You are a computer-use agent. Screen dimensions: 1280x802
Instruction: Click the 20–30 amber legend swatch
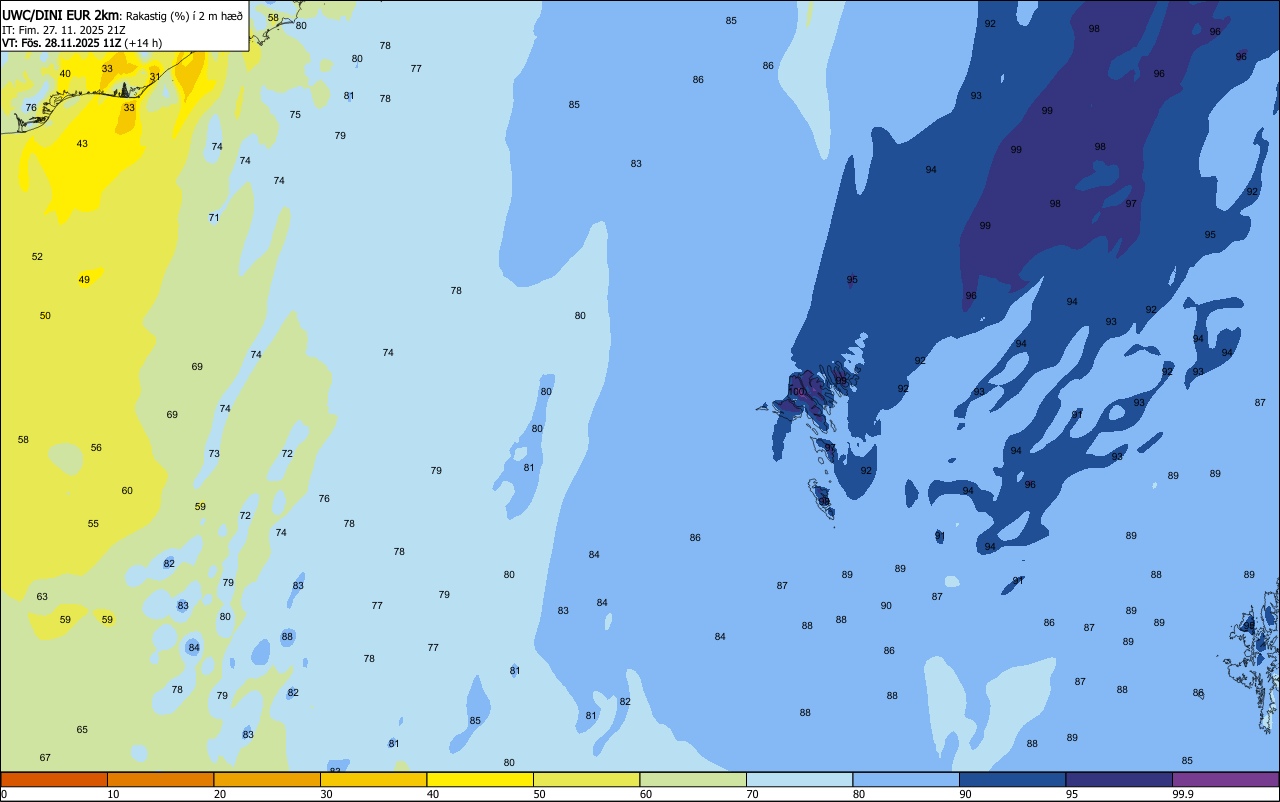point(267,779)
